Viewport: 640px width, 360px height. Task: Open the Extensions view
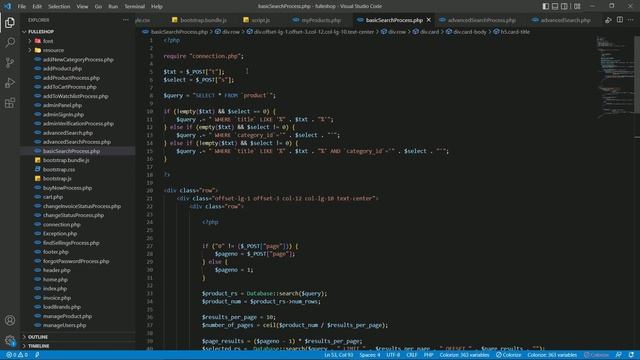tap(10, 102)
